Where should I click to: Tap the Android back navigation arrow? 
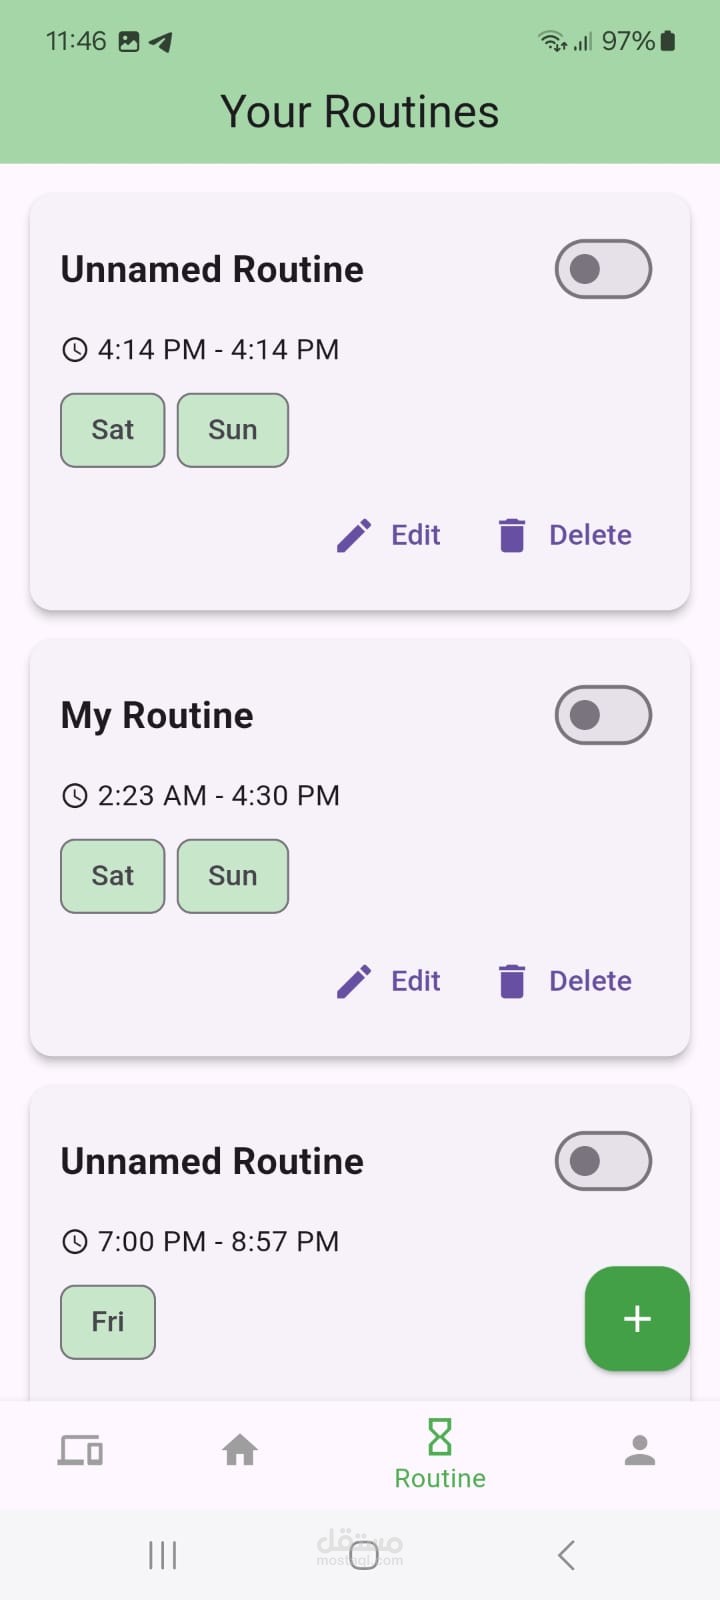[566, 1555]
